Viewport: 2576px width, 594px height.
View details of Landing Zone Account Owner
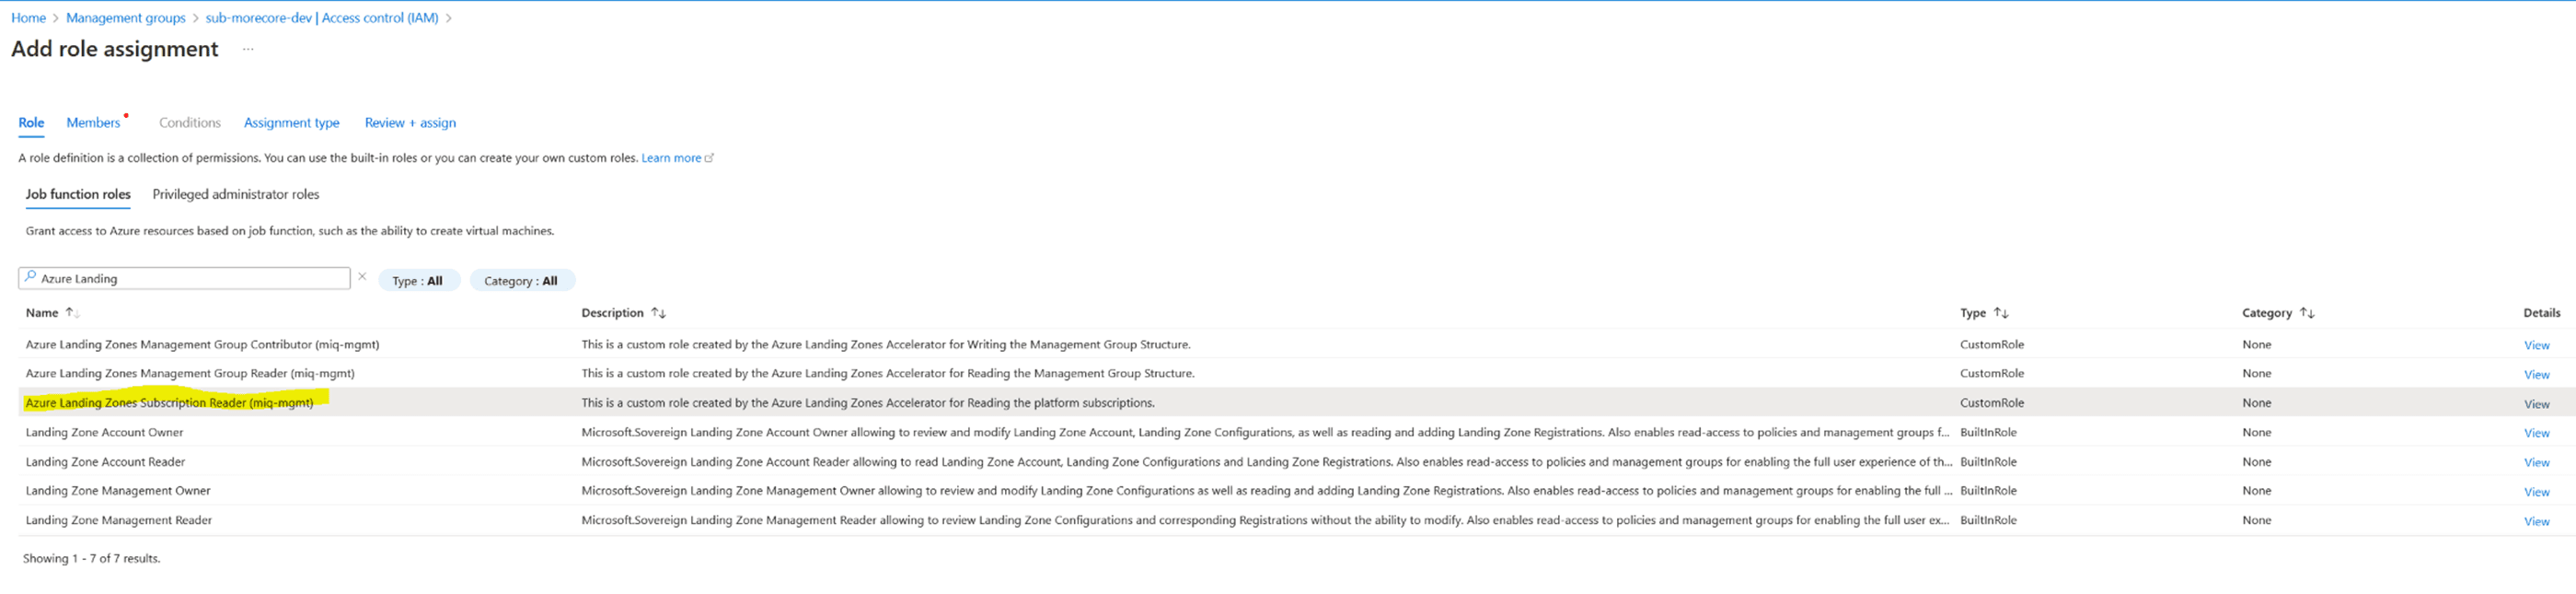coord(2536,433)
